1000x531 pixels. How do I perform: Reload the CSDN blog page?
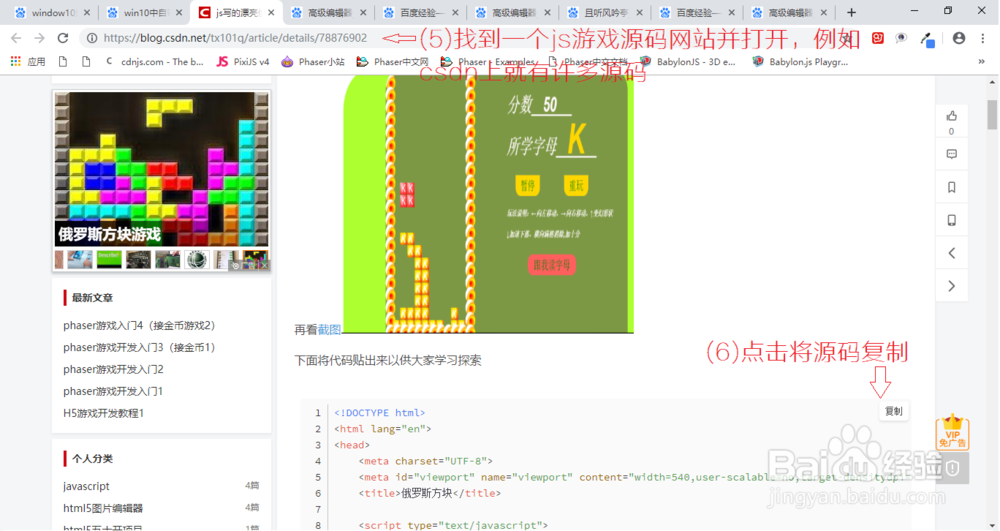pyautogui.click(x=62, y=38)
